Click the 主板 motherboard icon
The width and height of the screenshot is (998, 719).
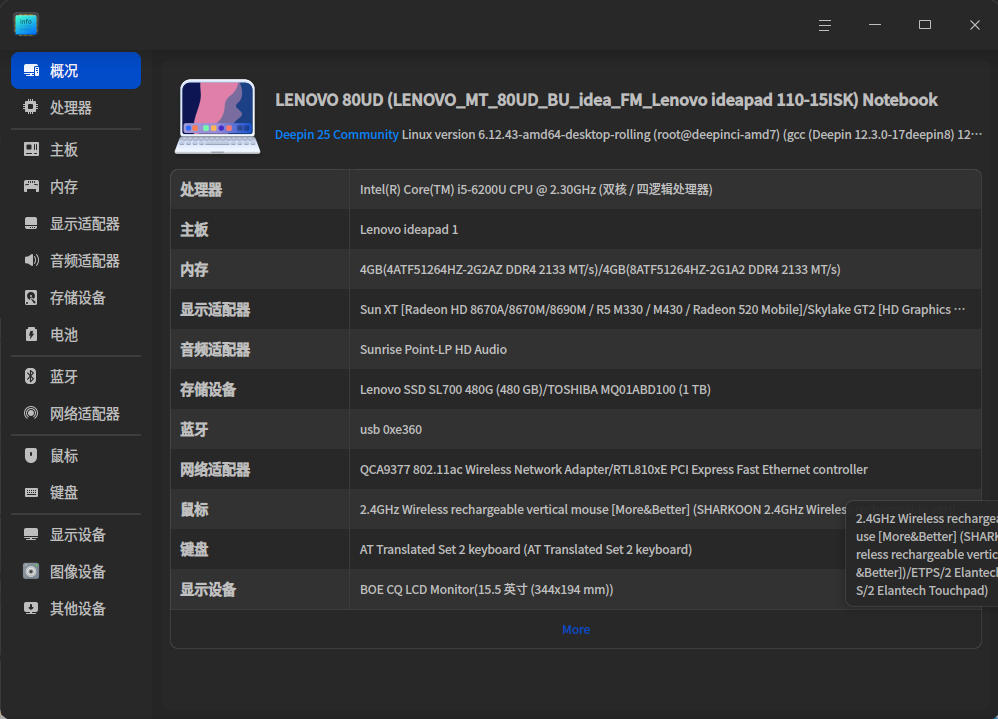pyautogui.click(x=31, y=149)
